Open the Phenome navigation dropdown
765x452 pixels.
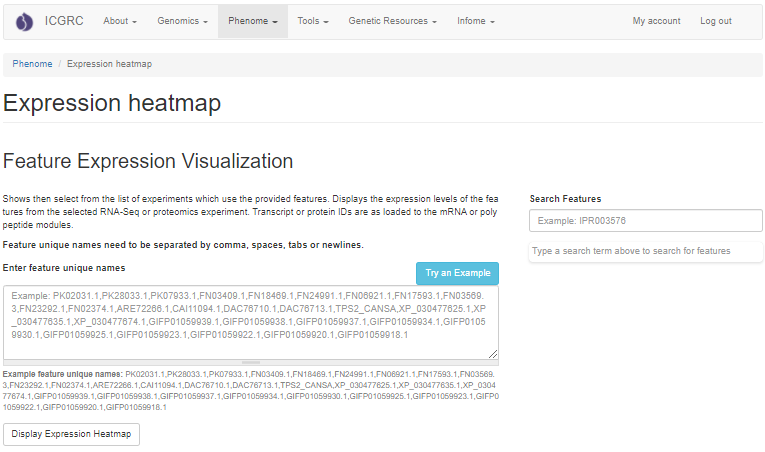pos(253,21)
